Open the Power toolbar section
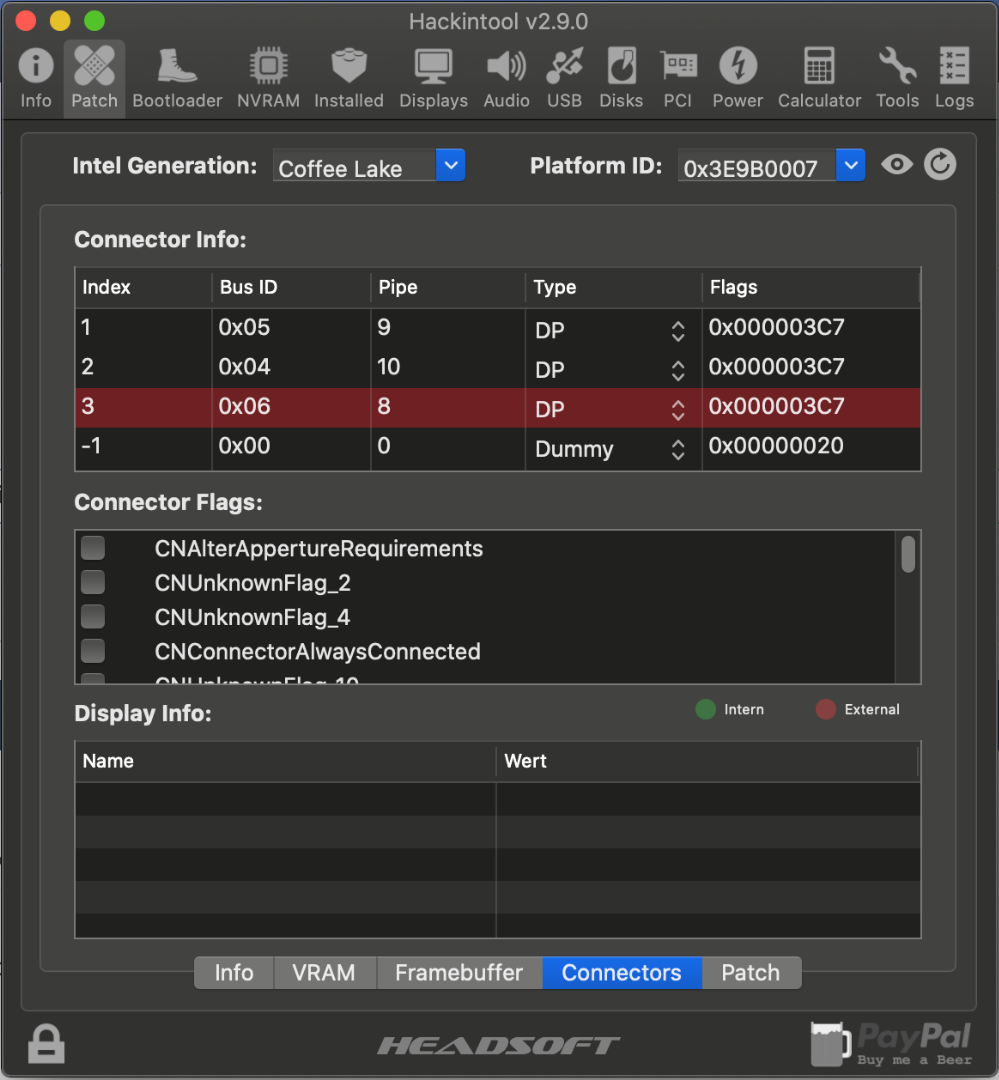999x1080 pixels. 737,78
